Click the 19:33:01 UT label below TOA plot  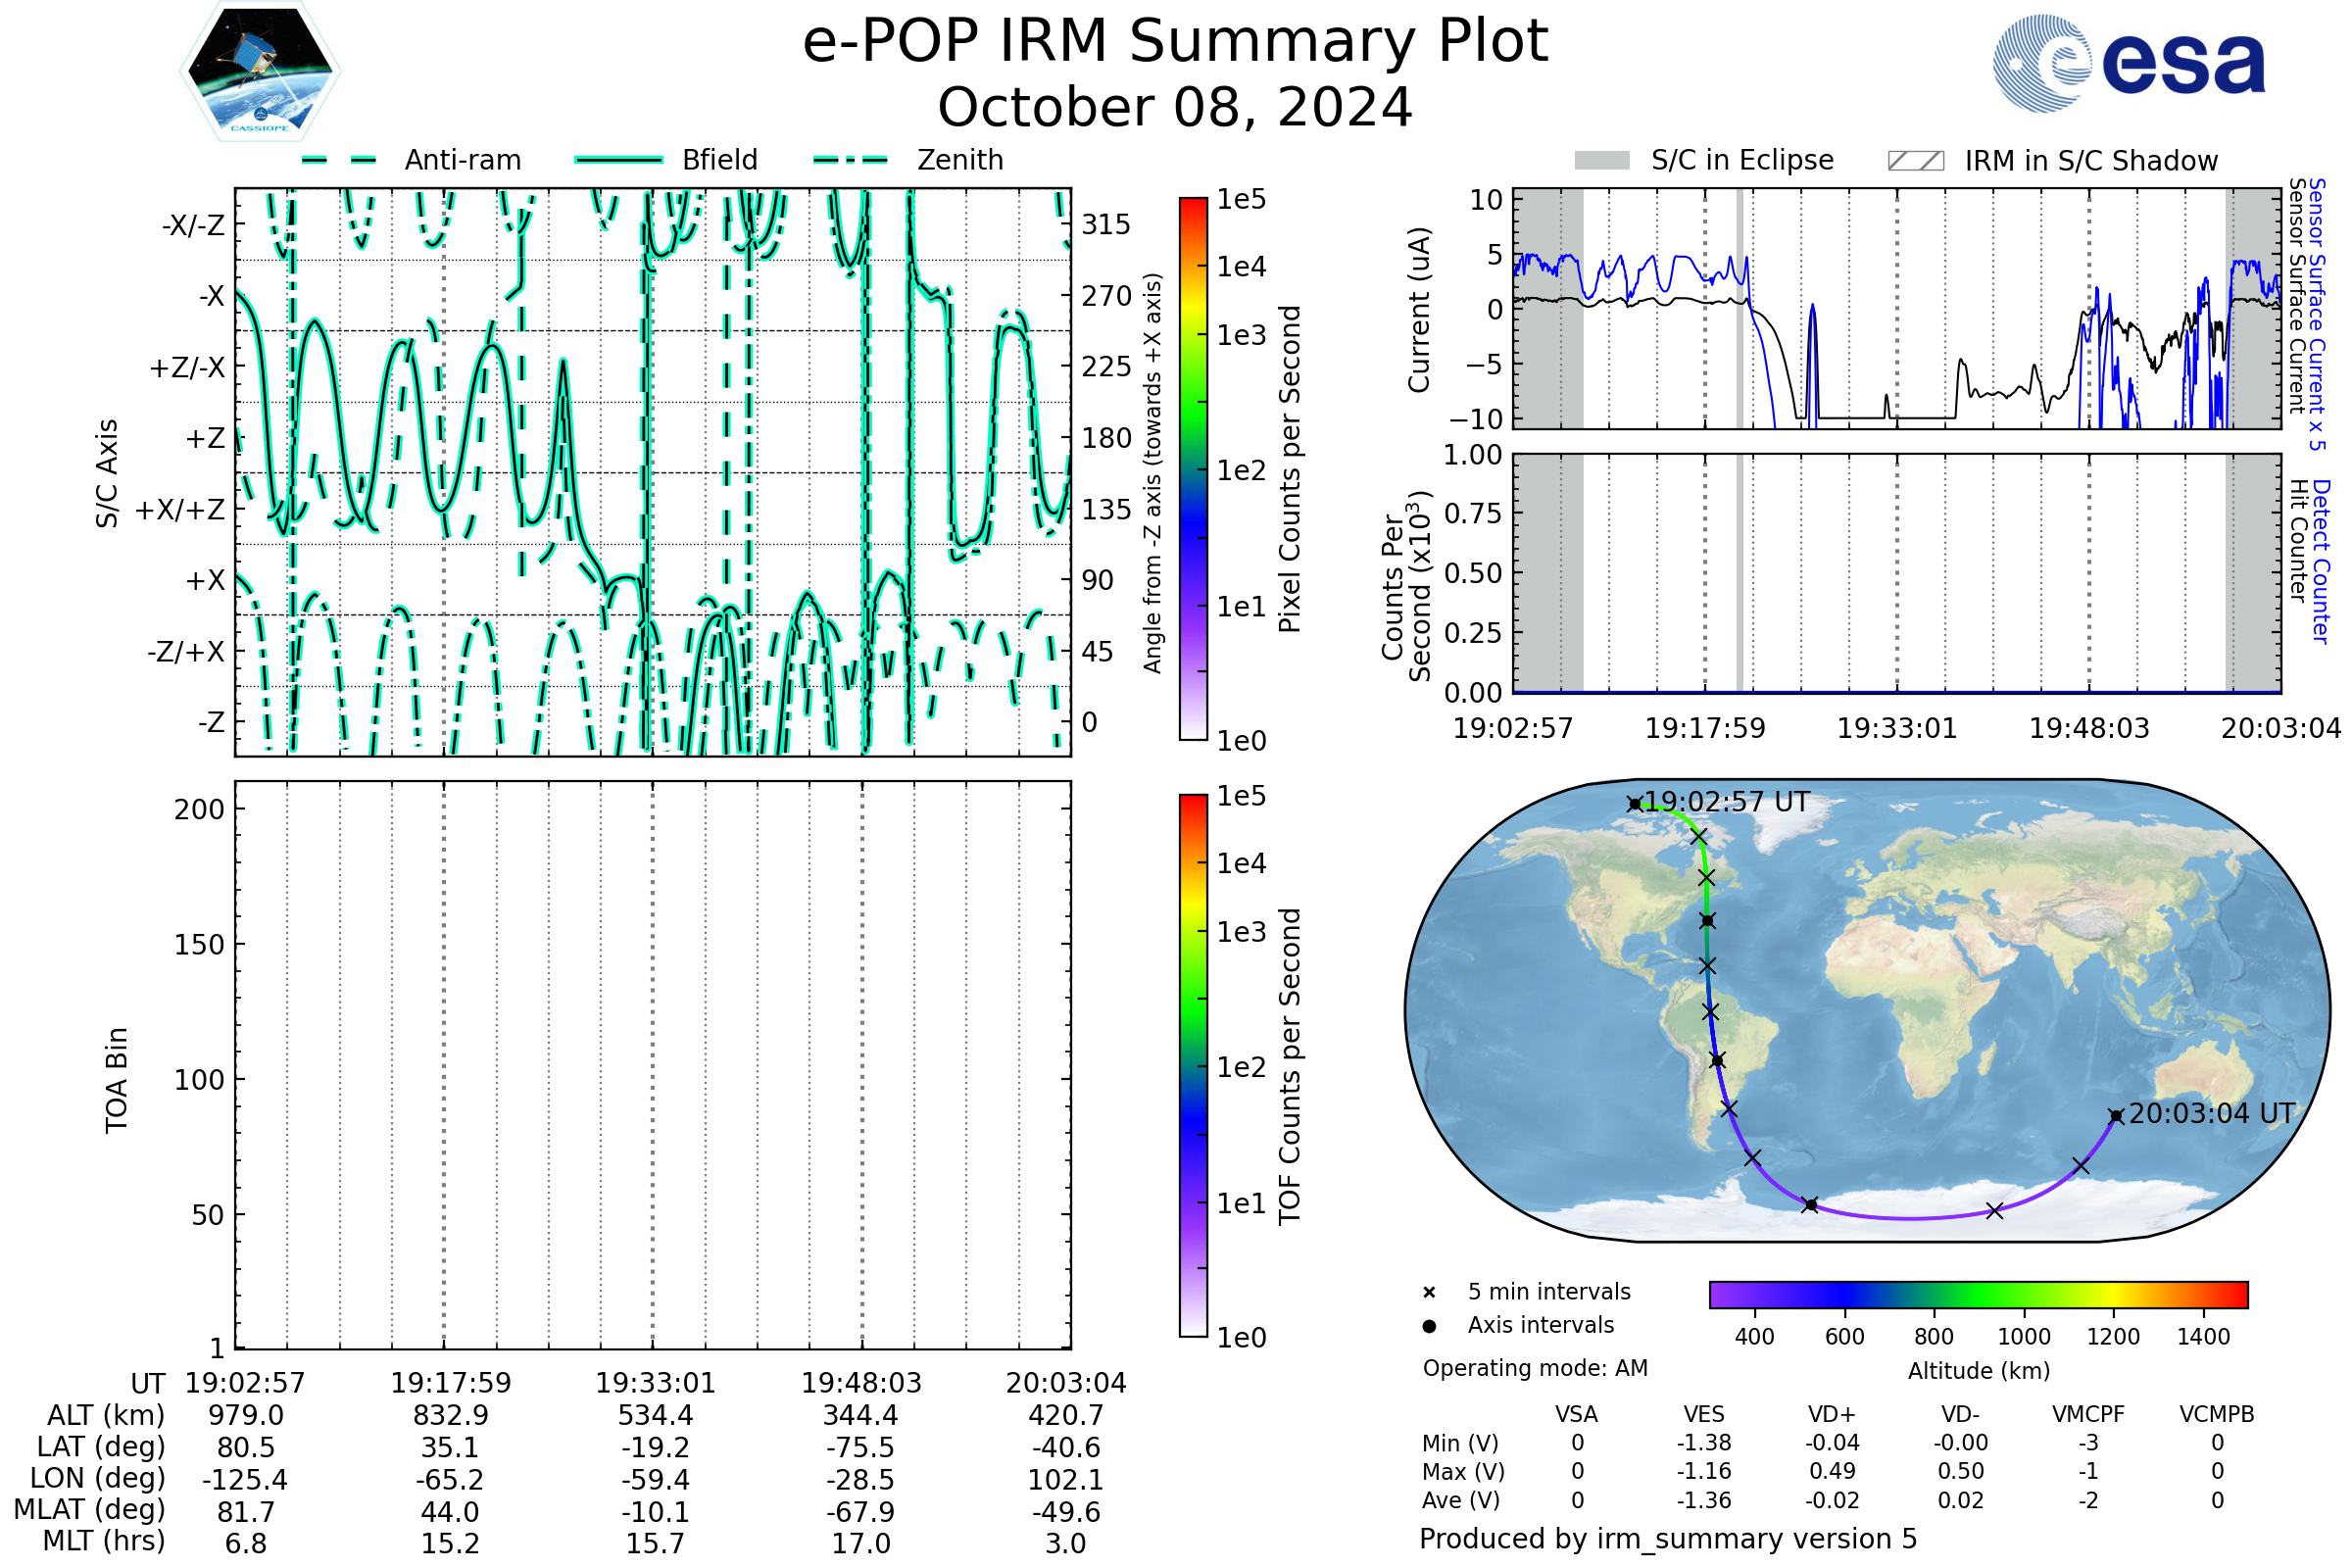tap(655, 1383)
